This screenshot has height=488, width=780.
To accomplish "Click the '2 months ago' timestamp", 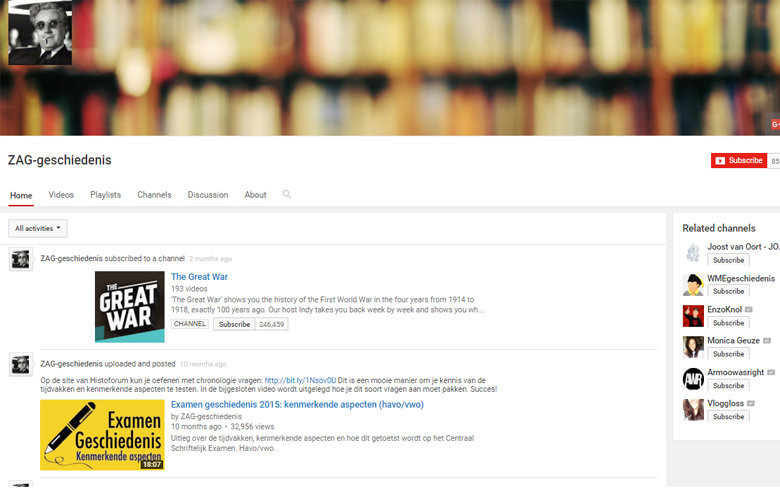I will pyautogui.click(x=210, y=259).
